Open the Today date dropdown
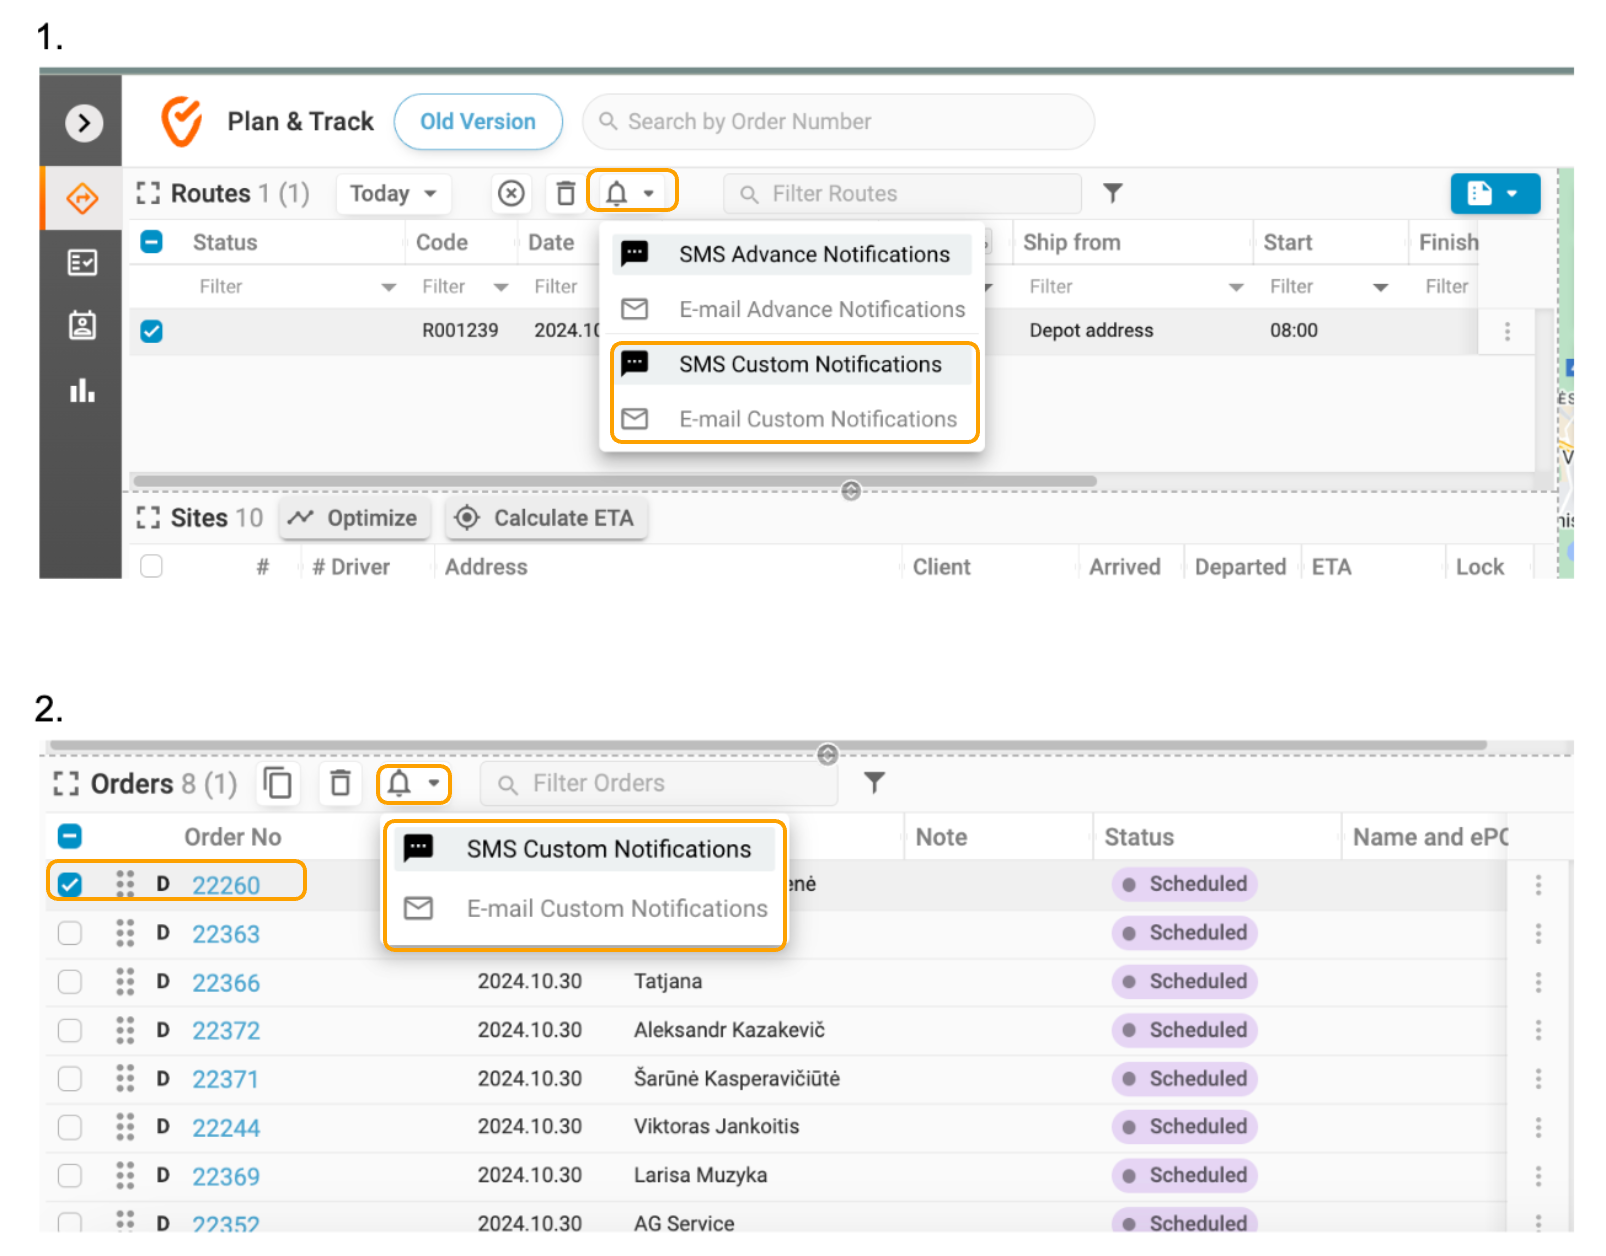This screenshot has height=1256, width=1606. (393, 193)
